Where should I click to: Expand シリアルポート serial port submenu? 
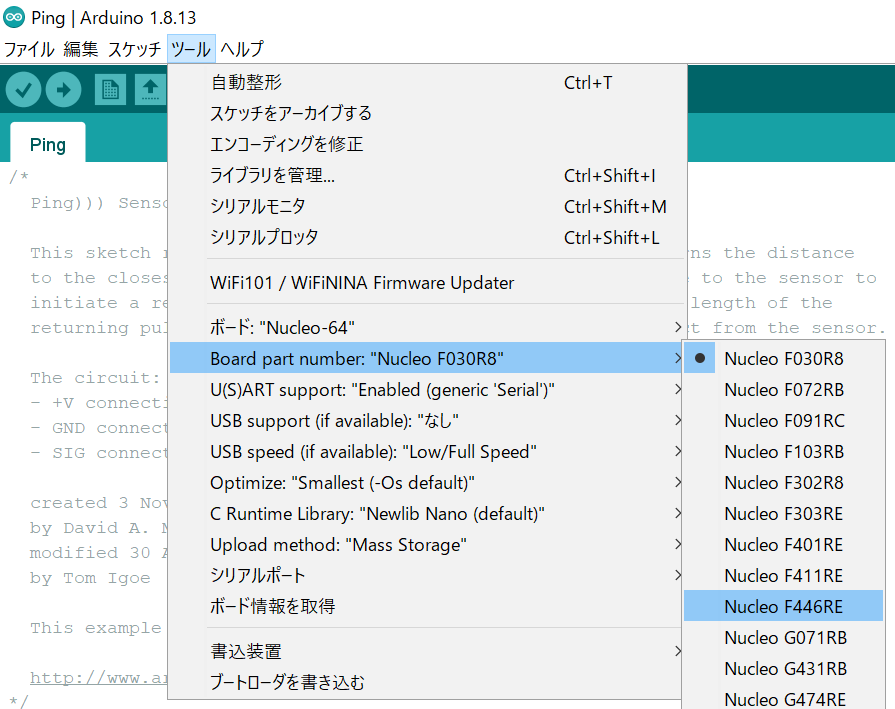tap(427, 575)
